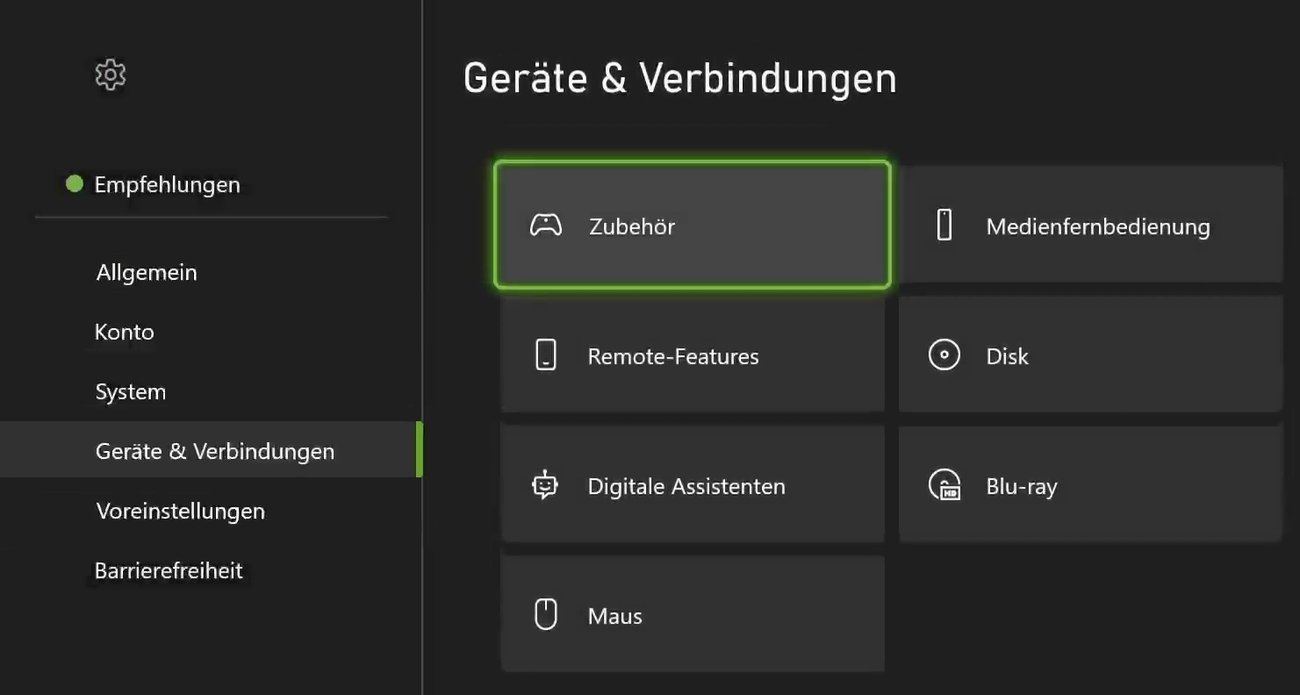Select the mouse icon on the Maus tile
Screen dimensions: 1300x695
coord(545,614)
